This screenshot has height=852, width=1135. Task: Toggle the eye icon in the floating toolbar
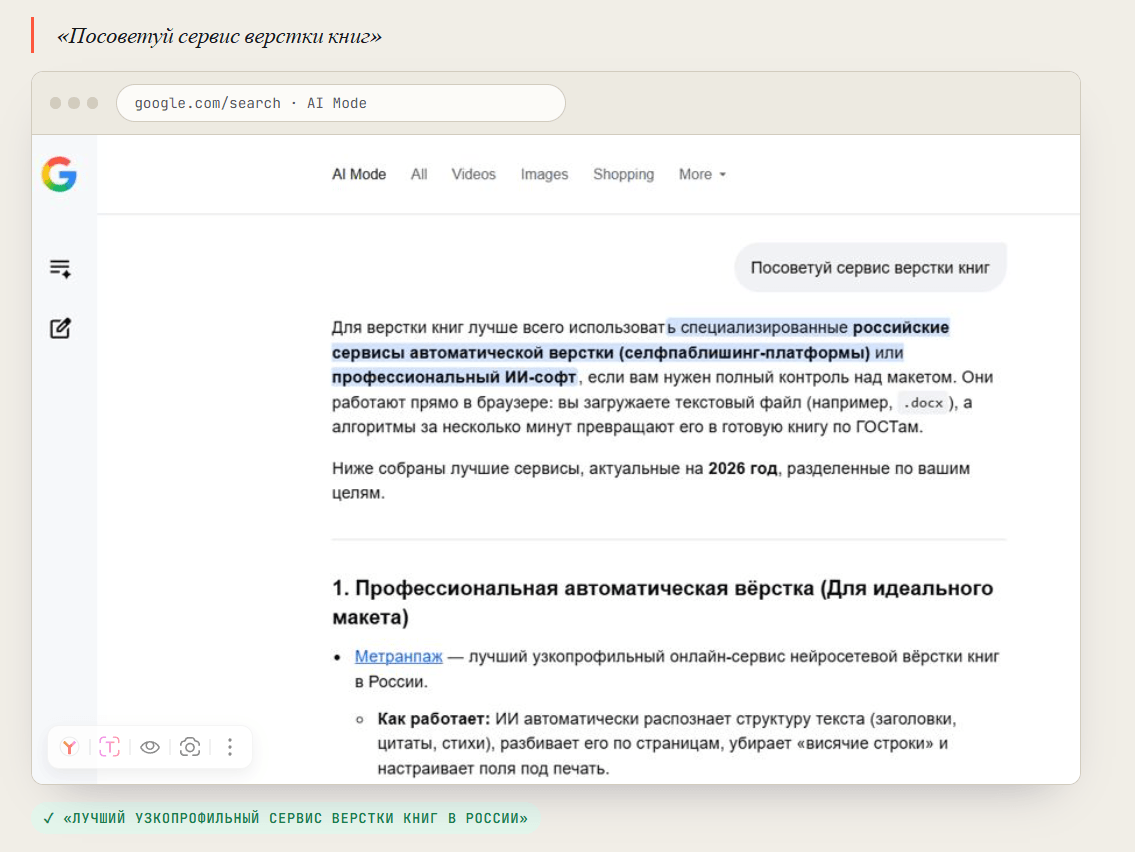click(x=150, y=747)
